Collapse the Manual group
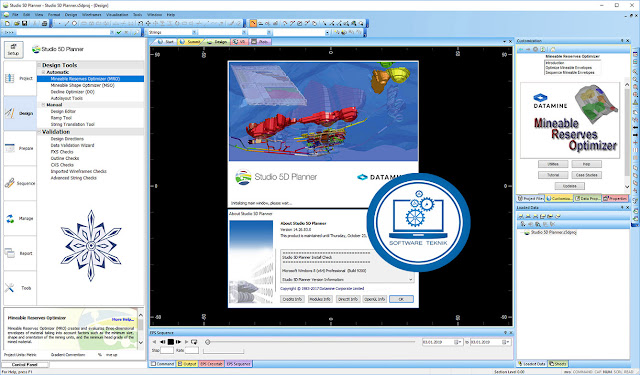Screen dimensions: 640x375 click(x=43, y=105)
